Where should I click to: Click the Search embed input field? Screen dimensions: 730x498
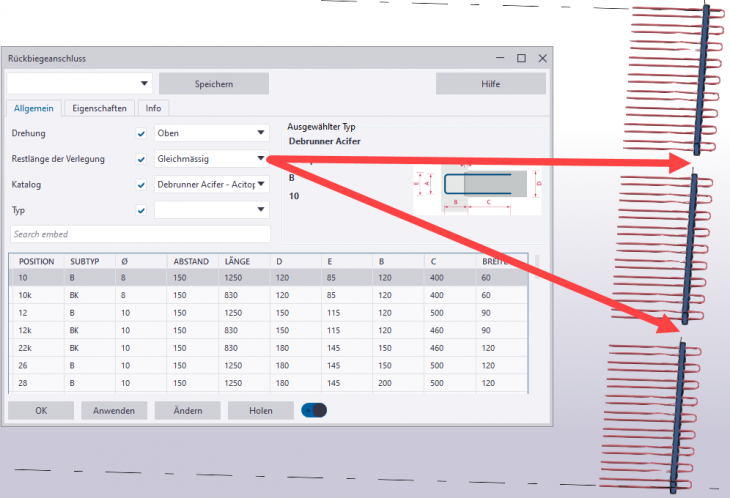pos(140,234)
